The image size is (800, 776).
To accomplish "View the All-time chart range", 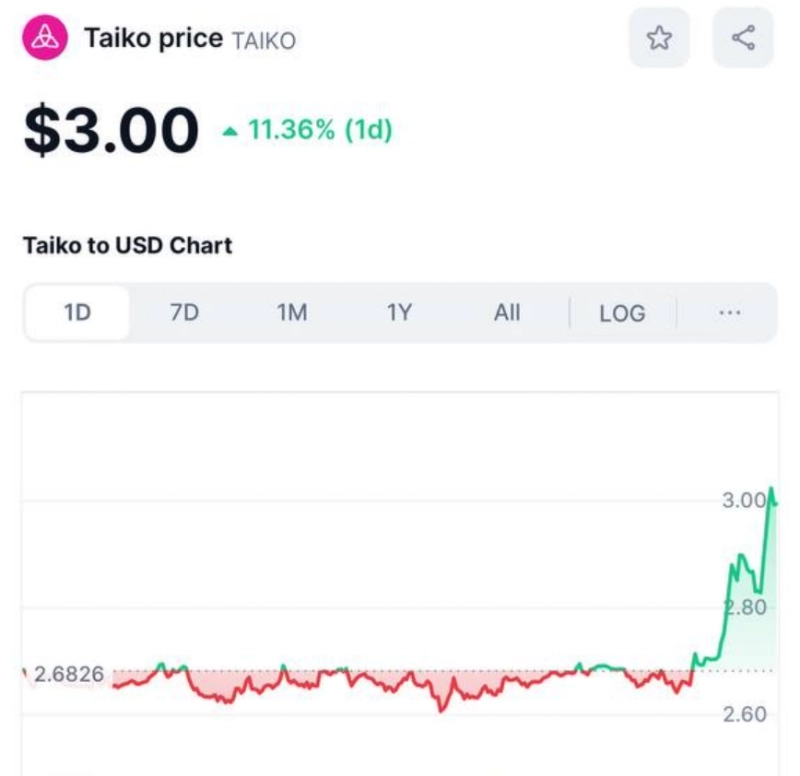I will (x=507, y=313).
